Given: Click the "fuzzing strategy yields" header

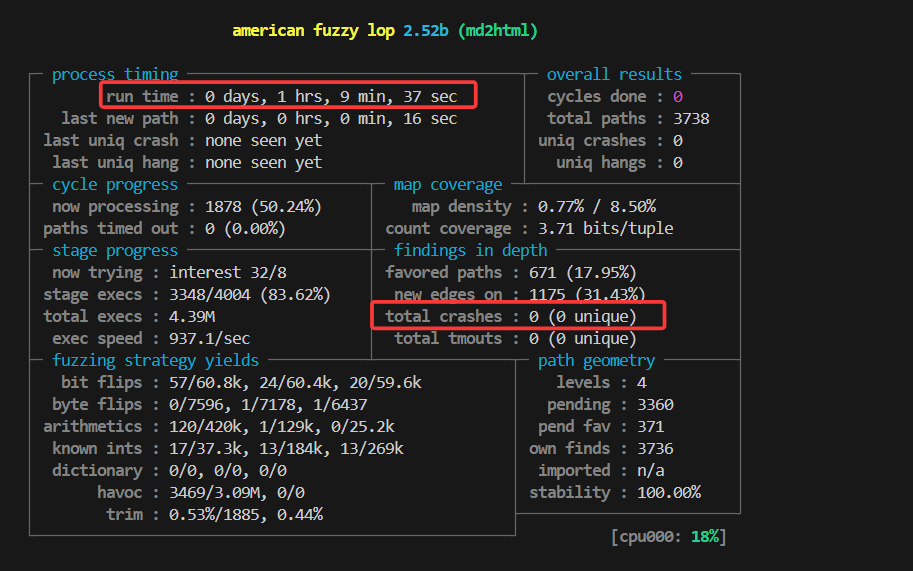Looking at the screenshot, I should [x=155, y=360].
